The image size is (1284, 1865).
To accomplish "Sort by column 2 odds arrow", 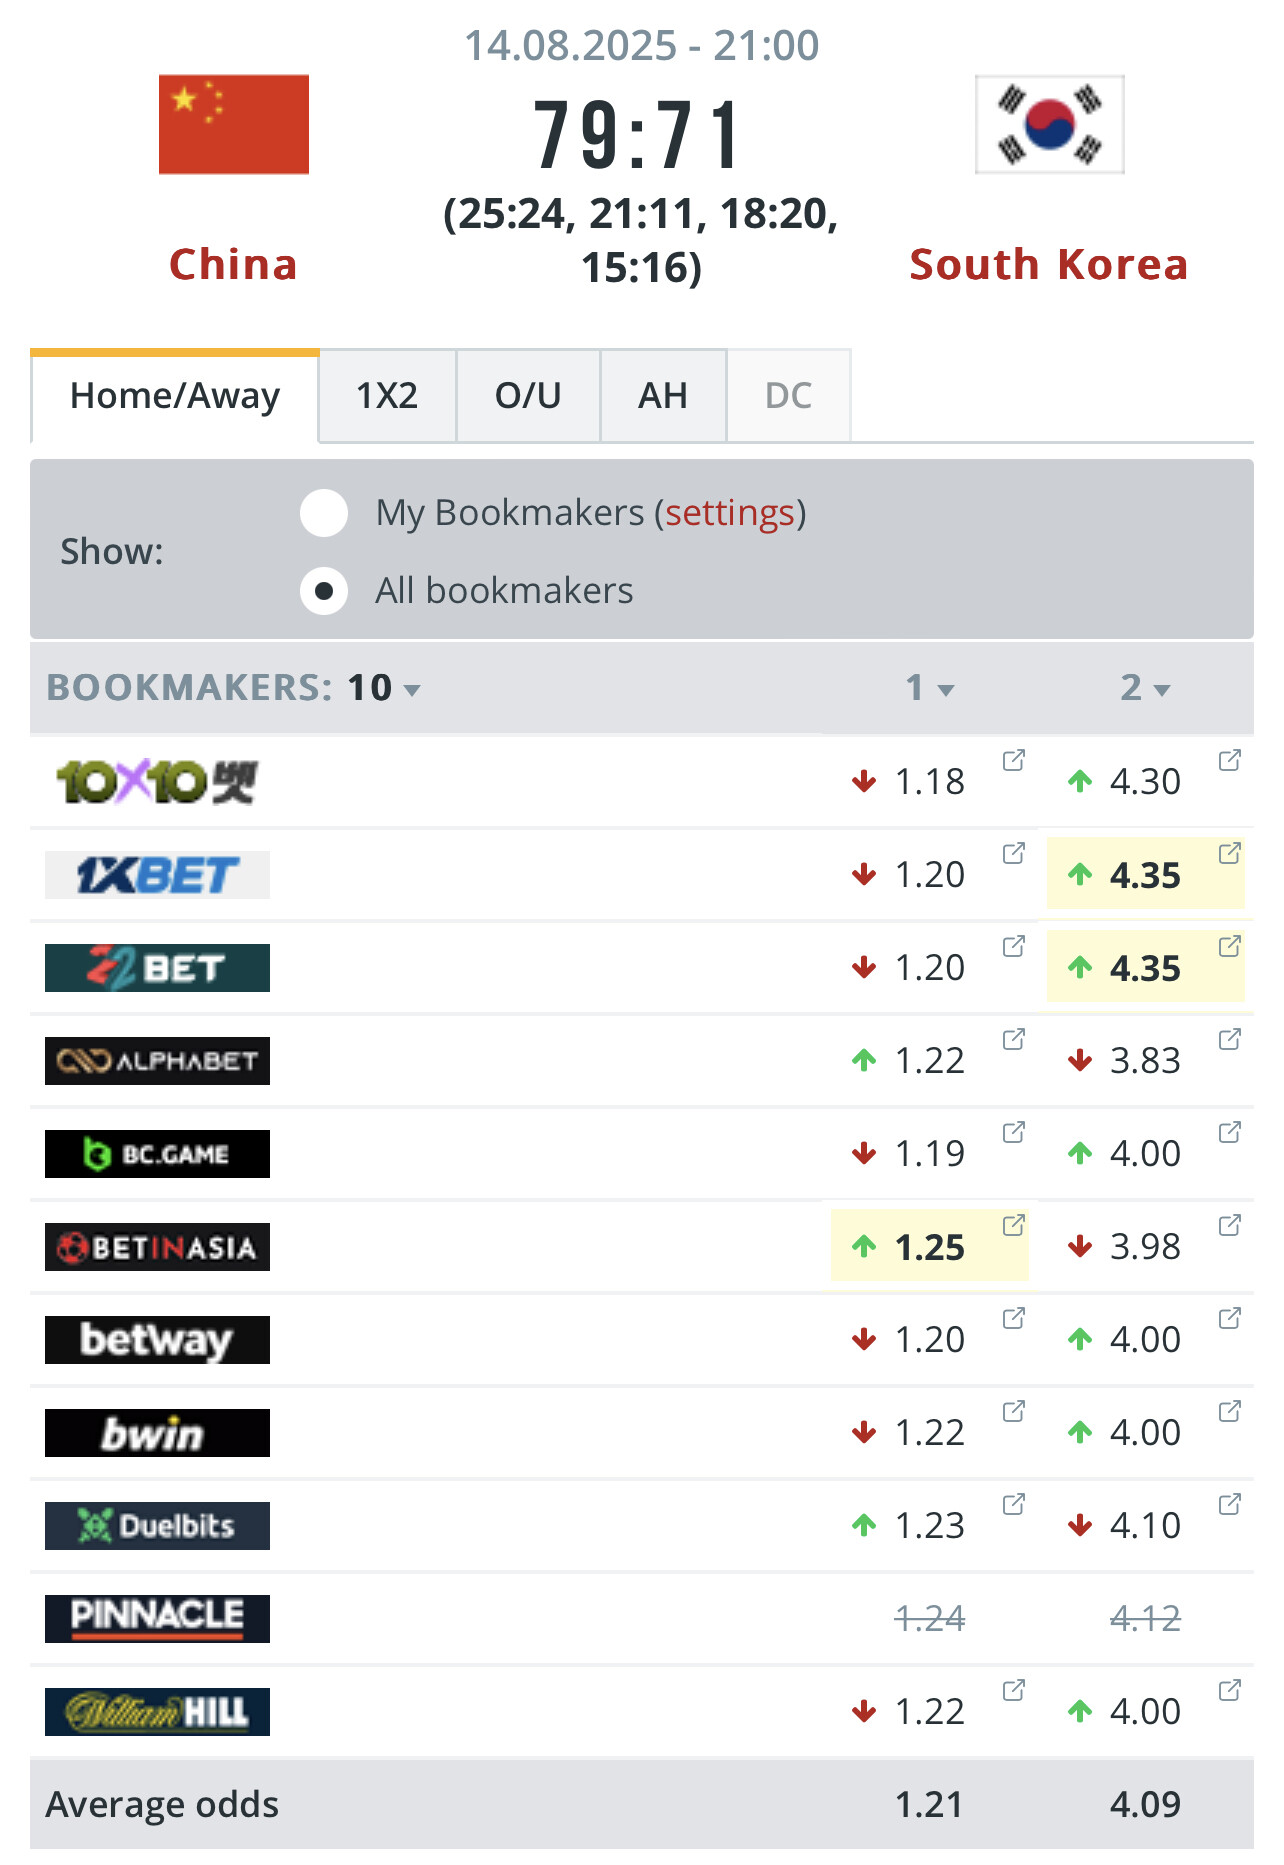I will [1160, 689].
